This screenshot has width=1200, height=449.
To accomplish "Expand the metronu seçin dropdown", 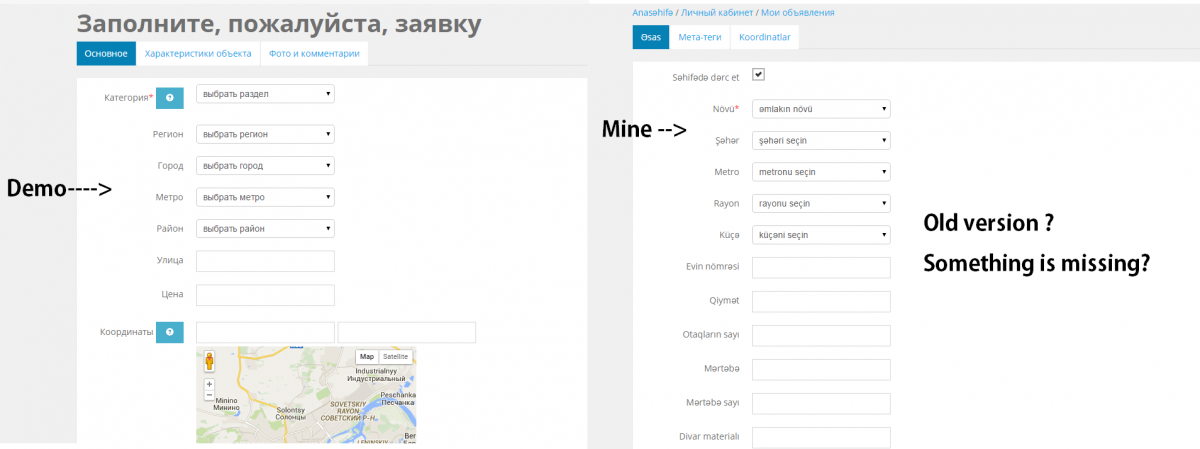I will [821, 172].
